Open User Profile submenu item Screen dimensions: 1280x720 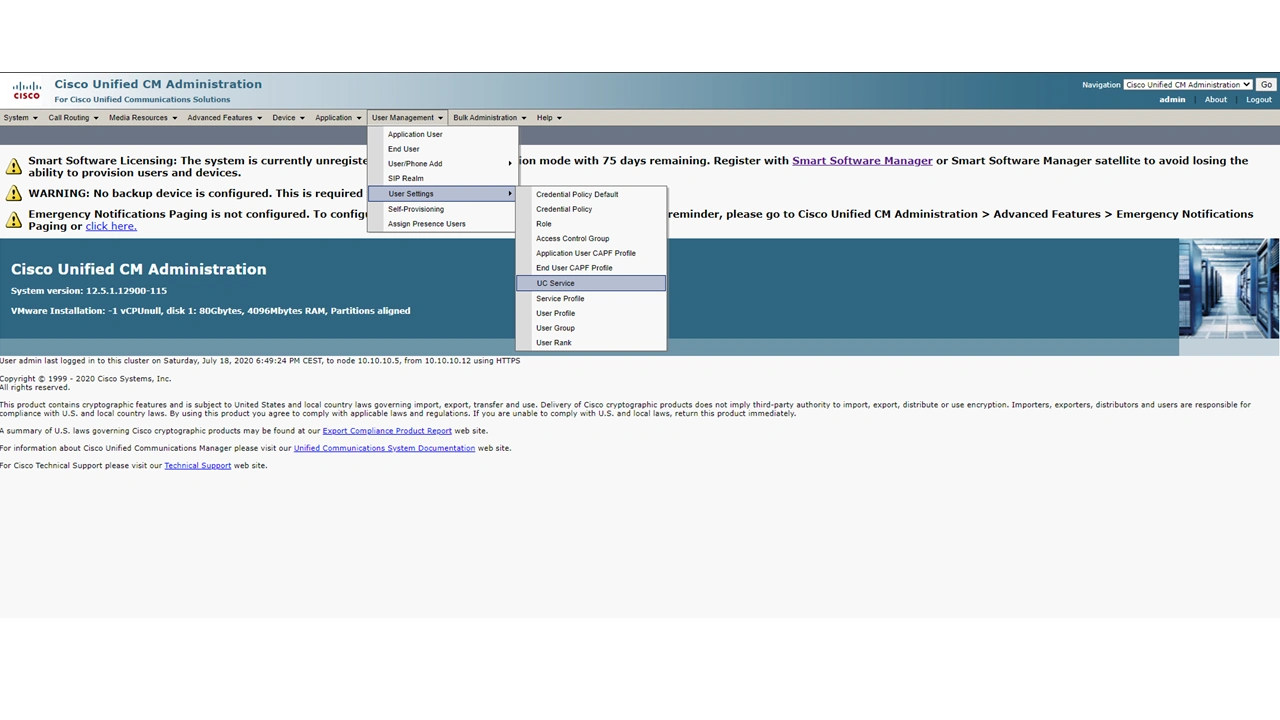click(x=591, y=313)
